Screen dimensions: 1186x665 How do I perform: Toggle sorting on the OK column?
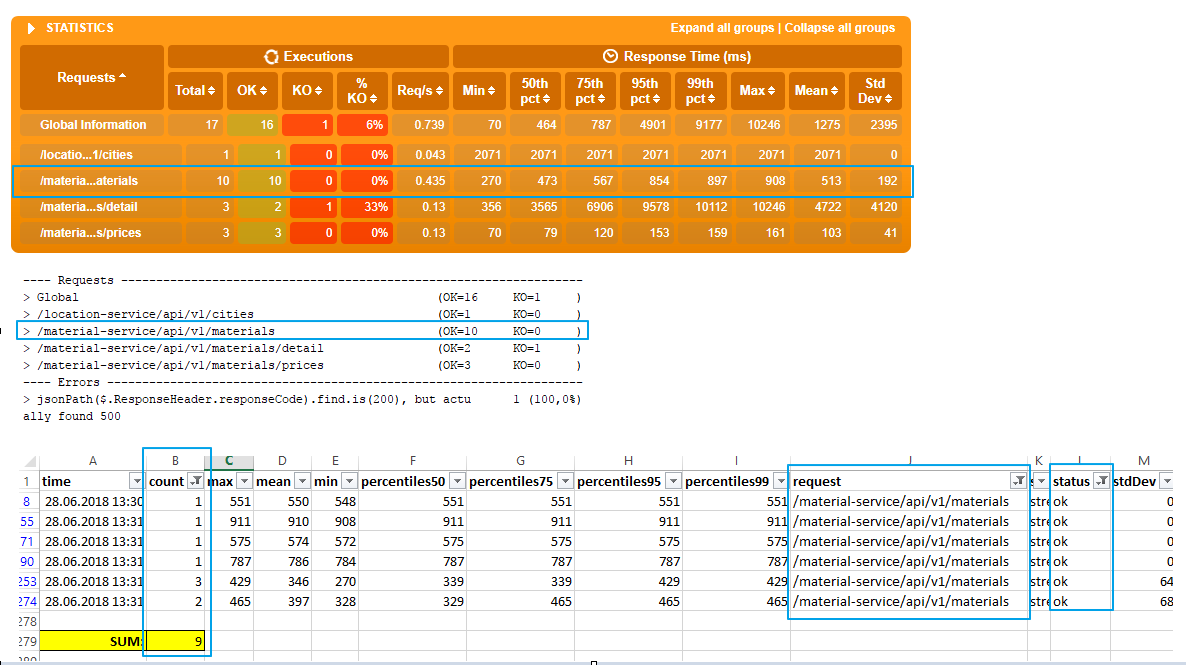pos(266,91)
